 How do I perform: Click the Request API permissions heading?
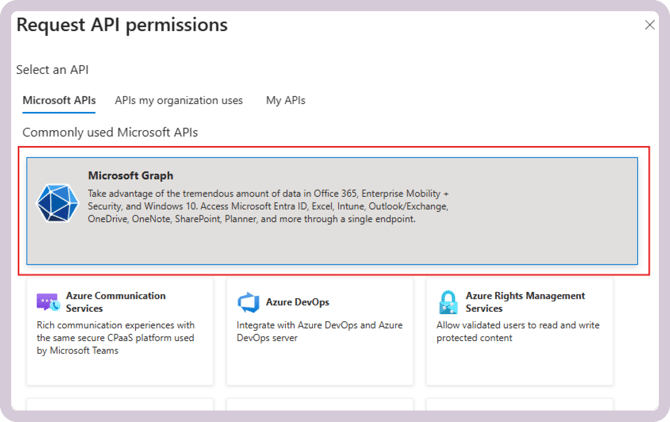coord(122,25)
